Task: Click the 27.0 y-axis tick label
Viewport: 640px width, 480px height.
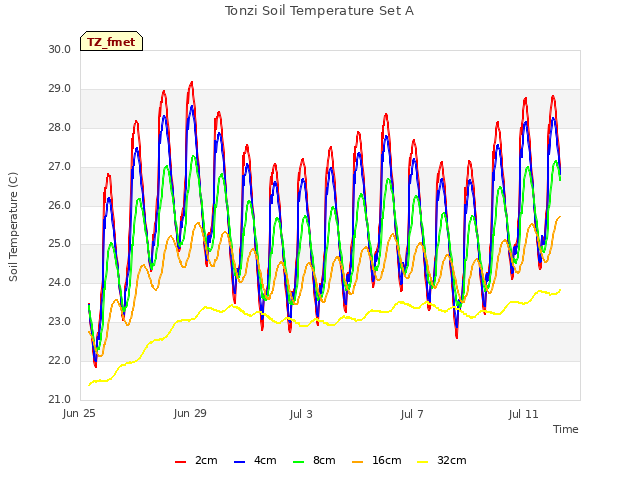Action: (60, 167)
